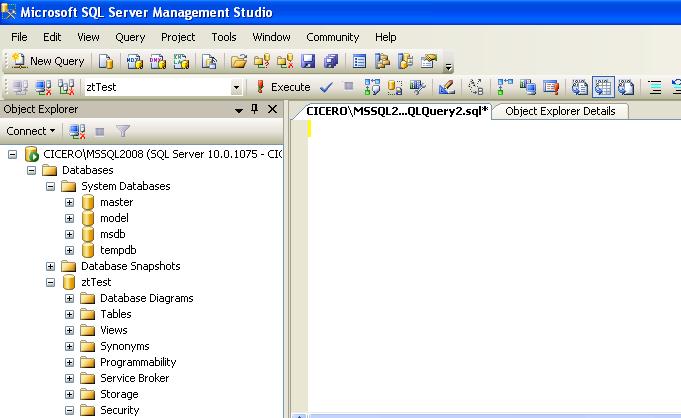Viewport: 681px width, 418px height.
Task: Open the Query menu
Action: 130,37
